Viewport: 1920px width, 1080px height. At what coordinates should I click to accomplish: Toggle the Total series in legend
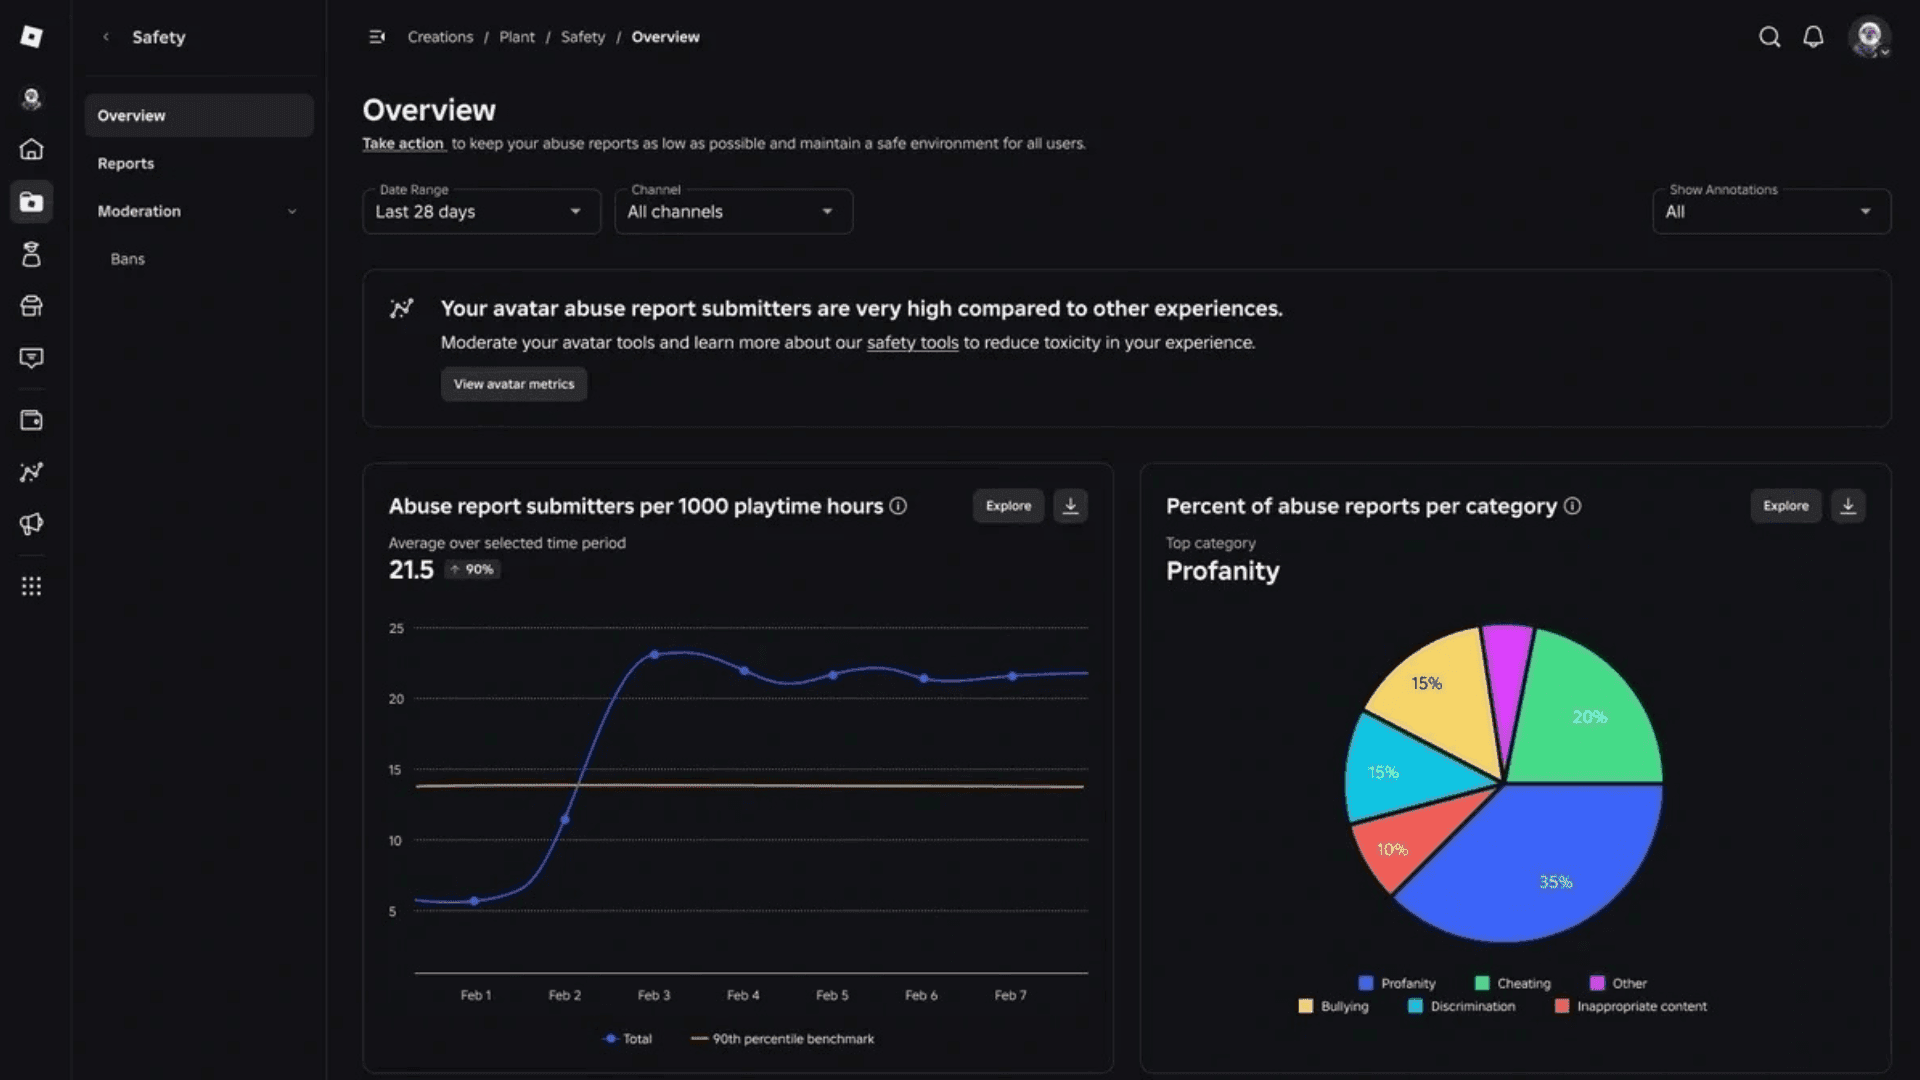[x=628, y=1039]
